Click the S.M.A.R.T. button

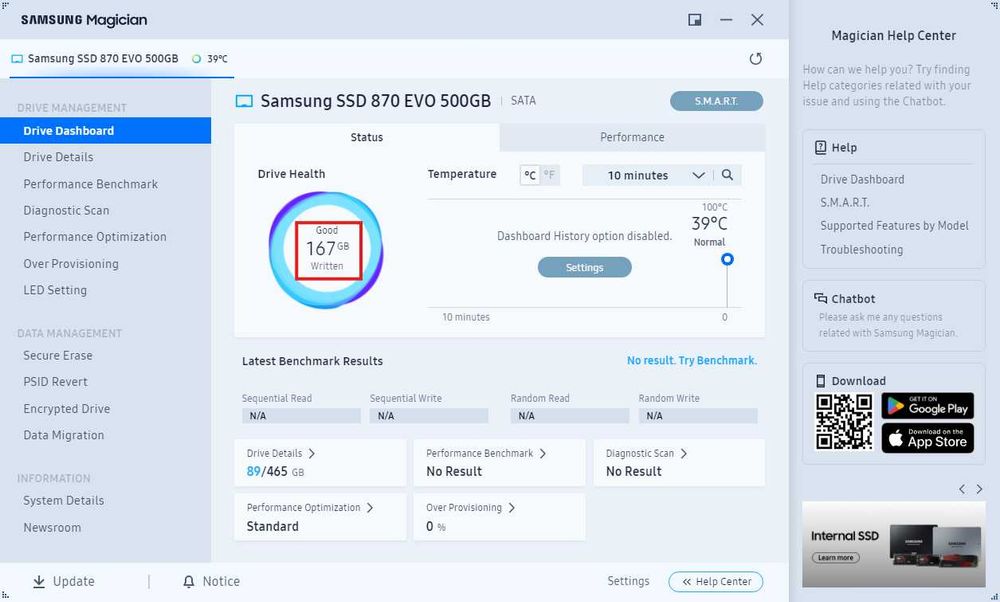[716, 101]
